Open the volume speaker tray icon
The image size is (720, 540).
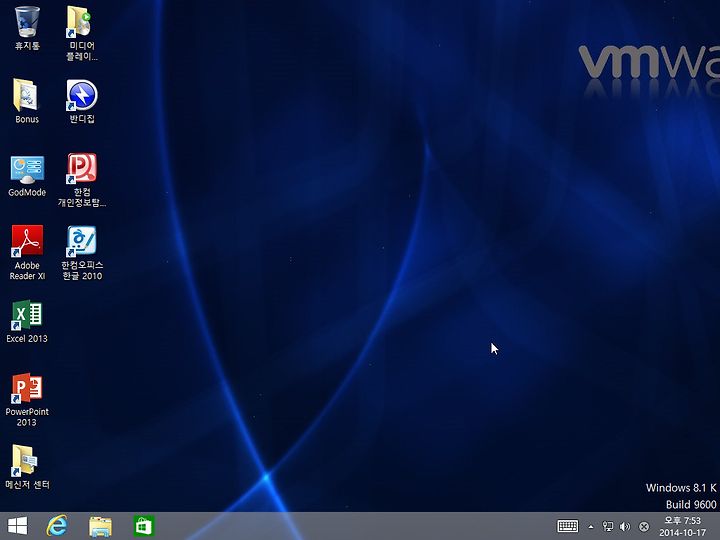pyautogui.click(x=625, y=527)
